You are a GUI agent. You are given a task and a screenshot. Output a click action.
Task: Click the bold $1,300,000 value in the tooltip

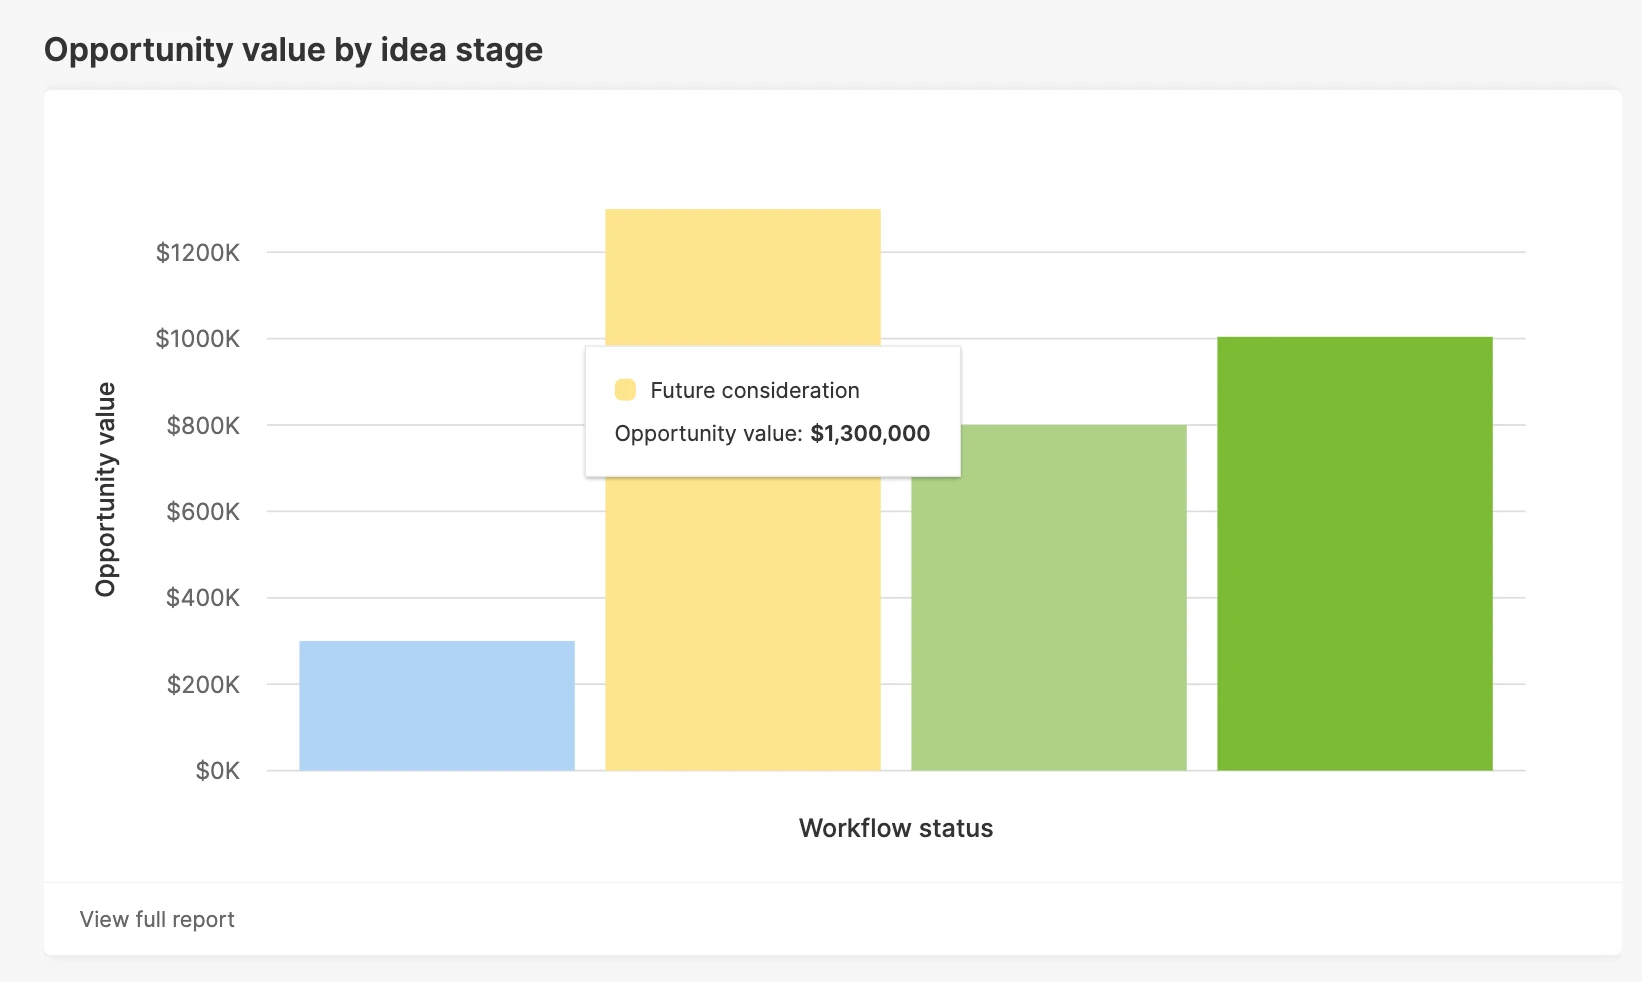pos(870,434)
